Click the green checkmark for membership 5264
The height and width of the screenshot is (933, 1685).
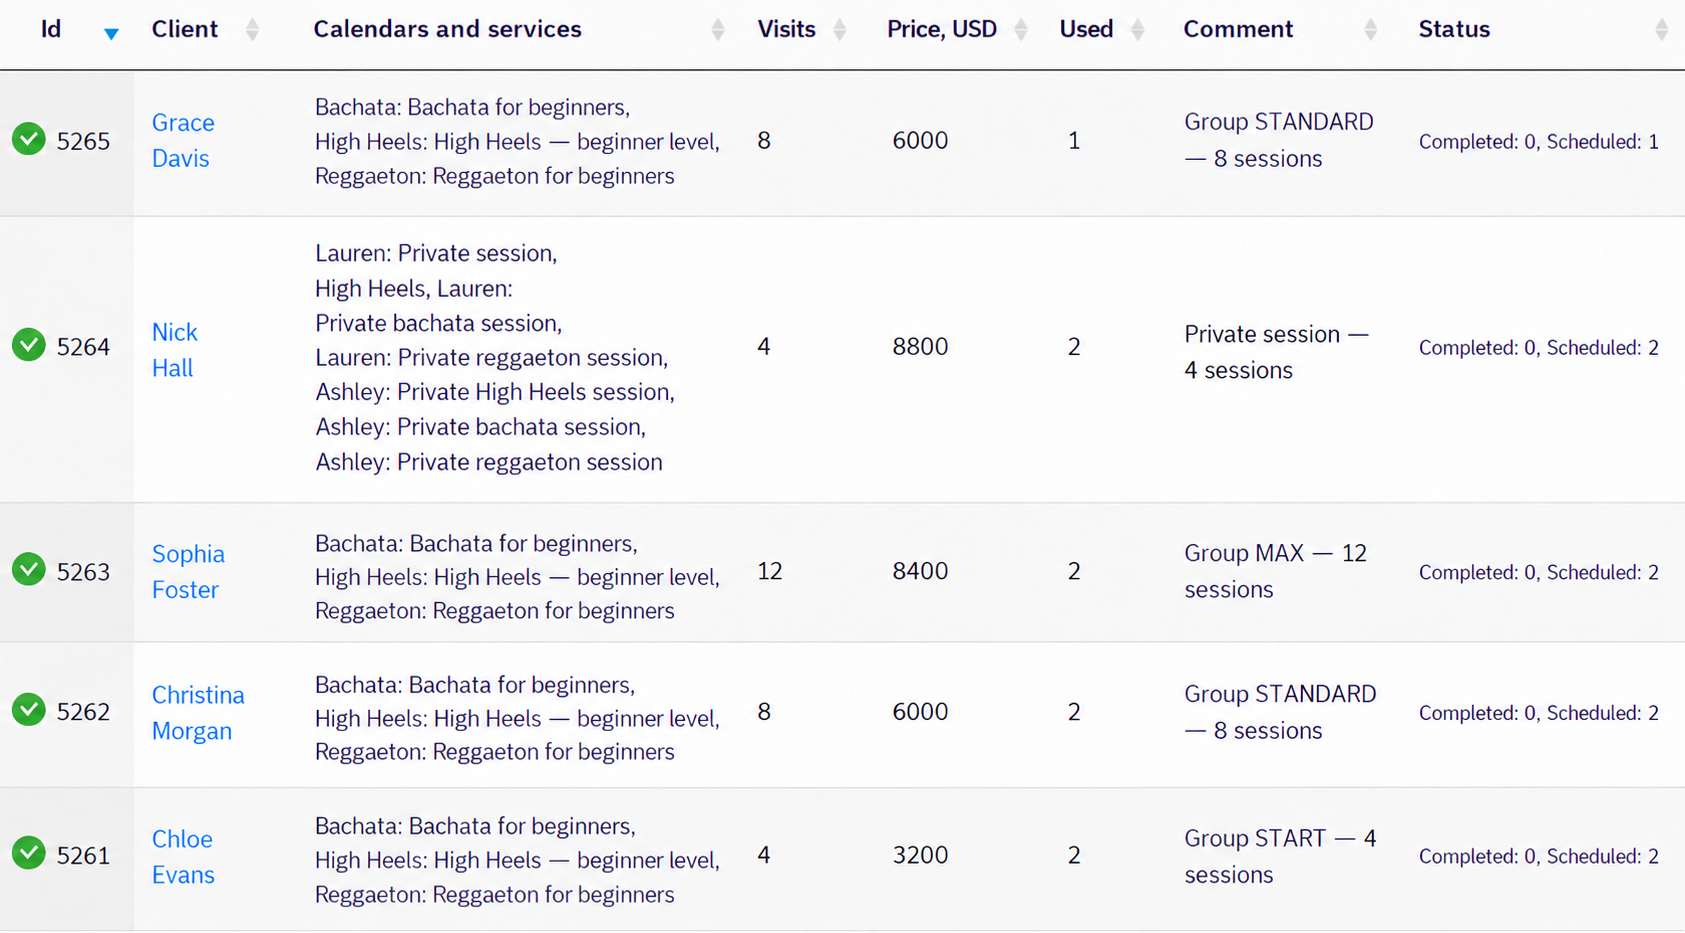[29, 345]
